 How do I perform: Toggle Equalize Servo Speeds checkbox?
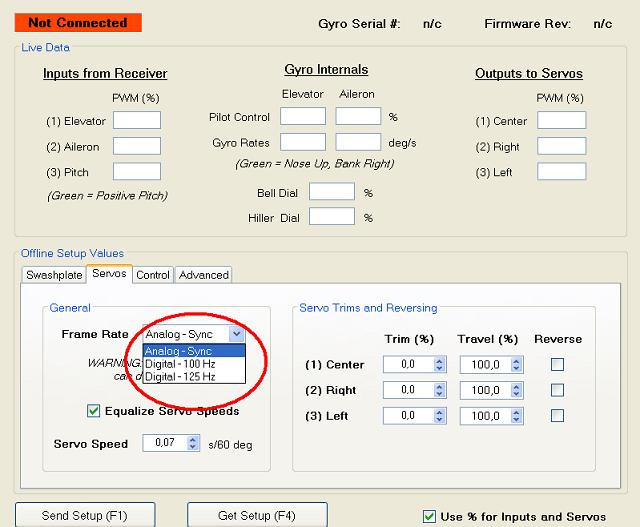coord(94,411)
